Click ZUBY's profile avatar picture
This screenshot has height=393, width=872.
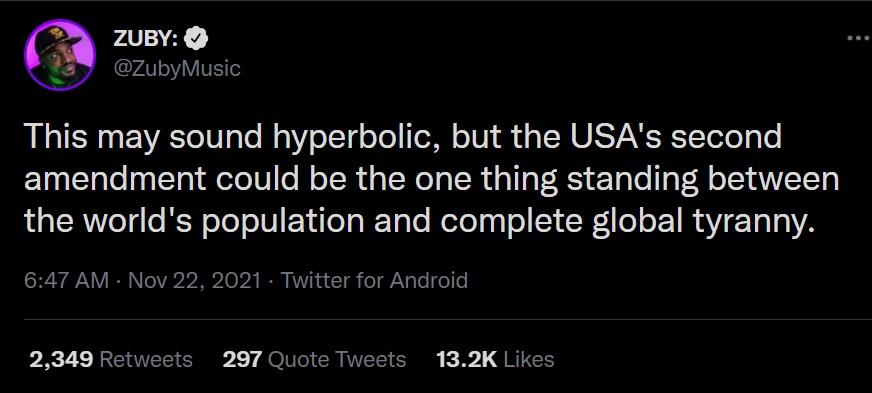(60, 54)
